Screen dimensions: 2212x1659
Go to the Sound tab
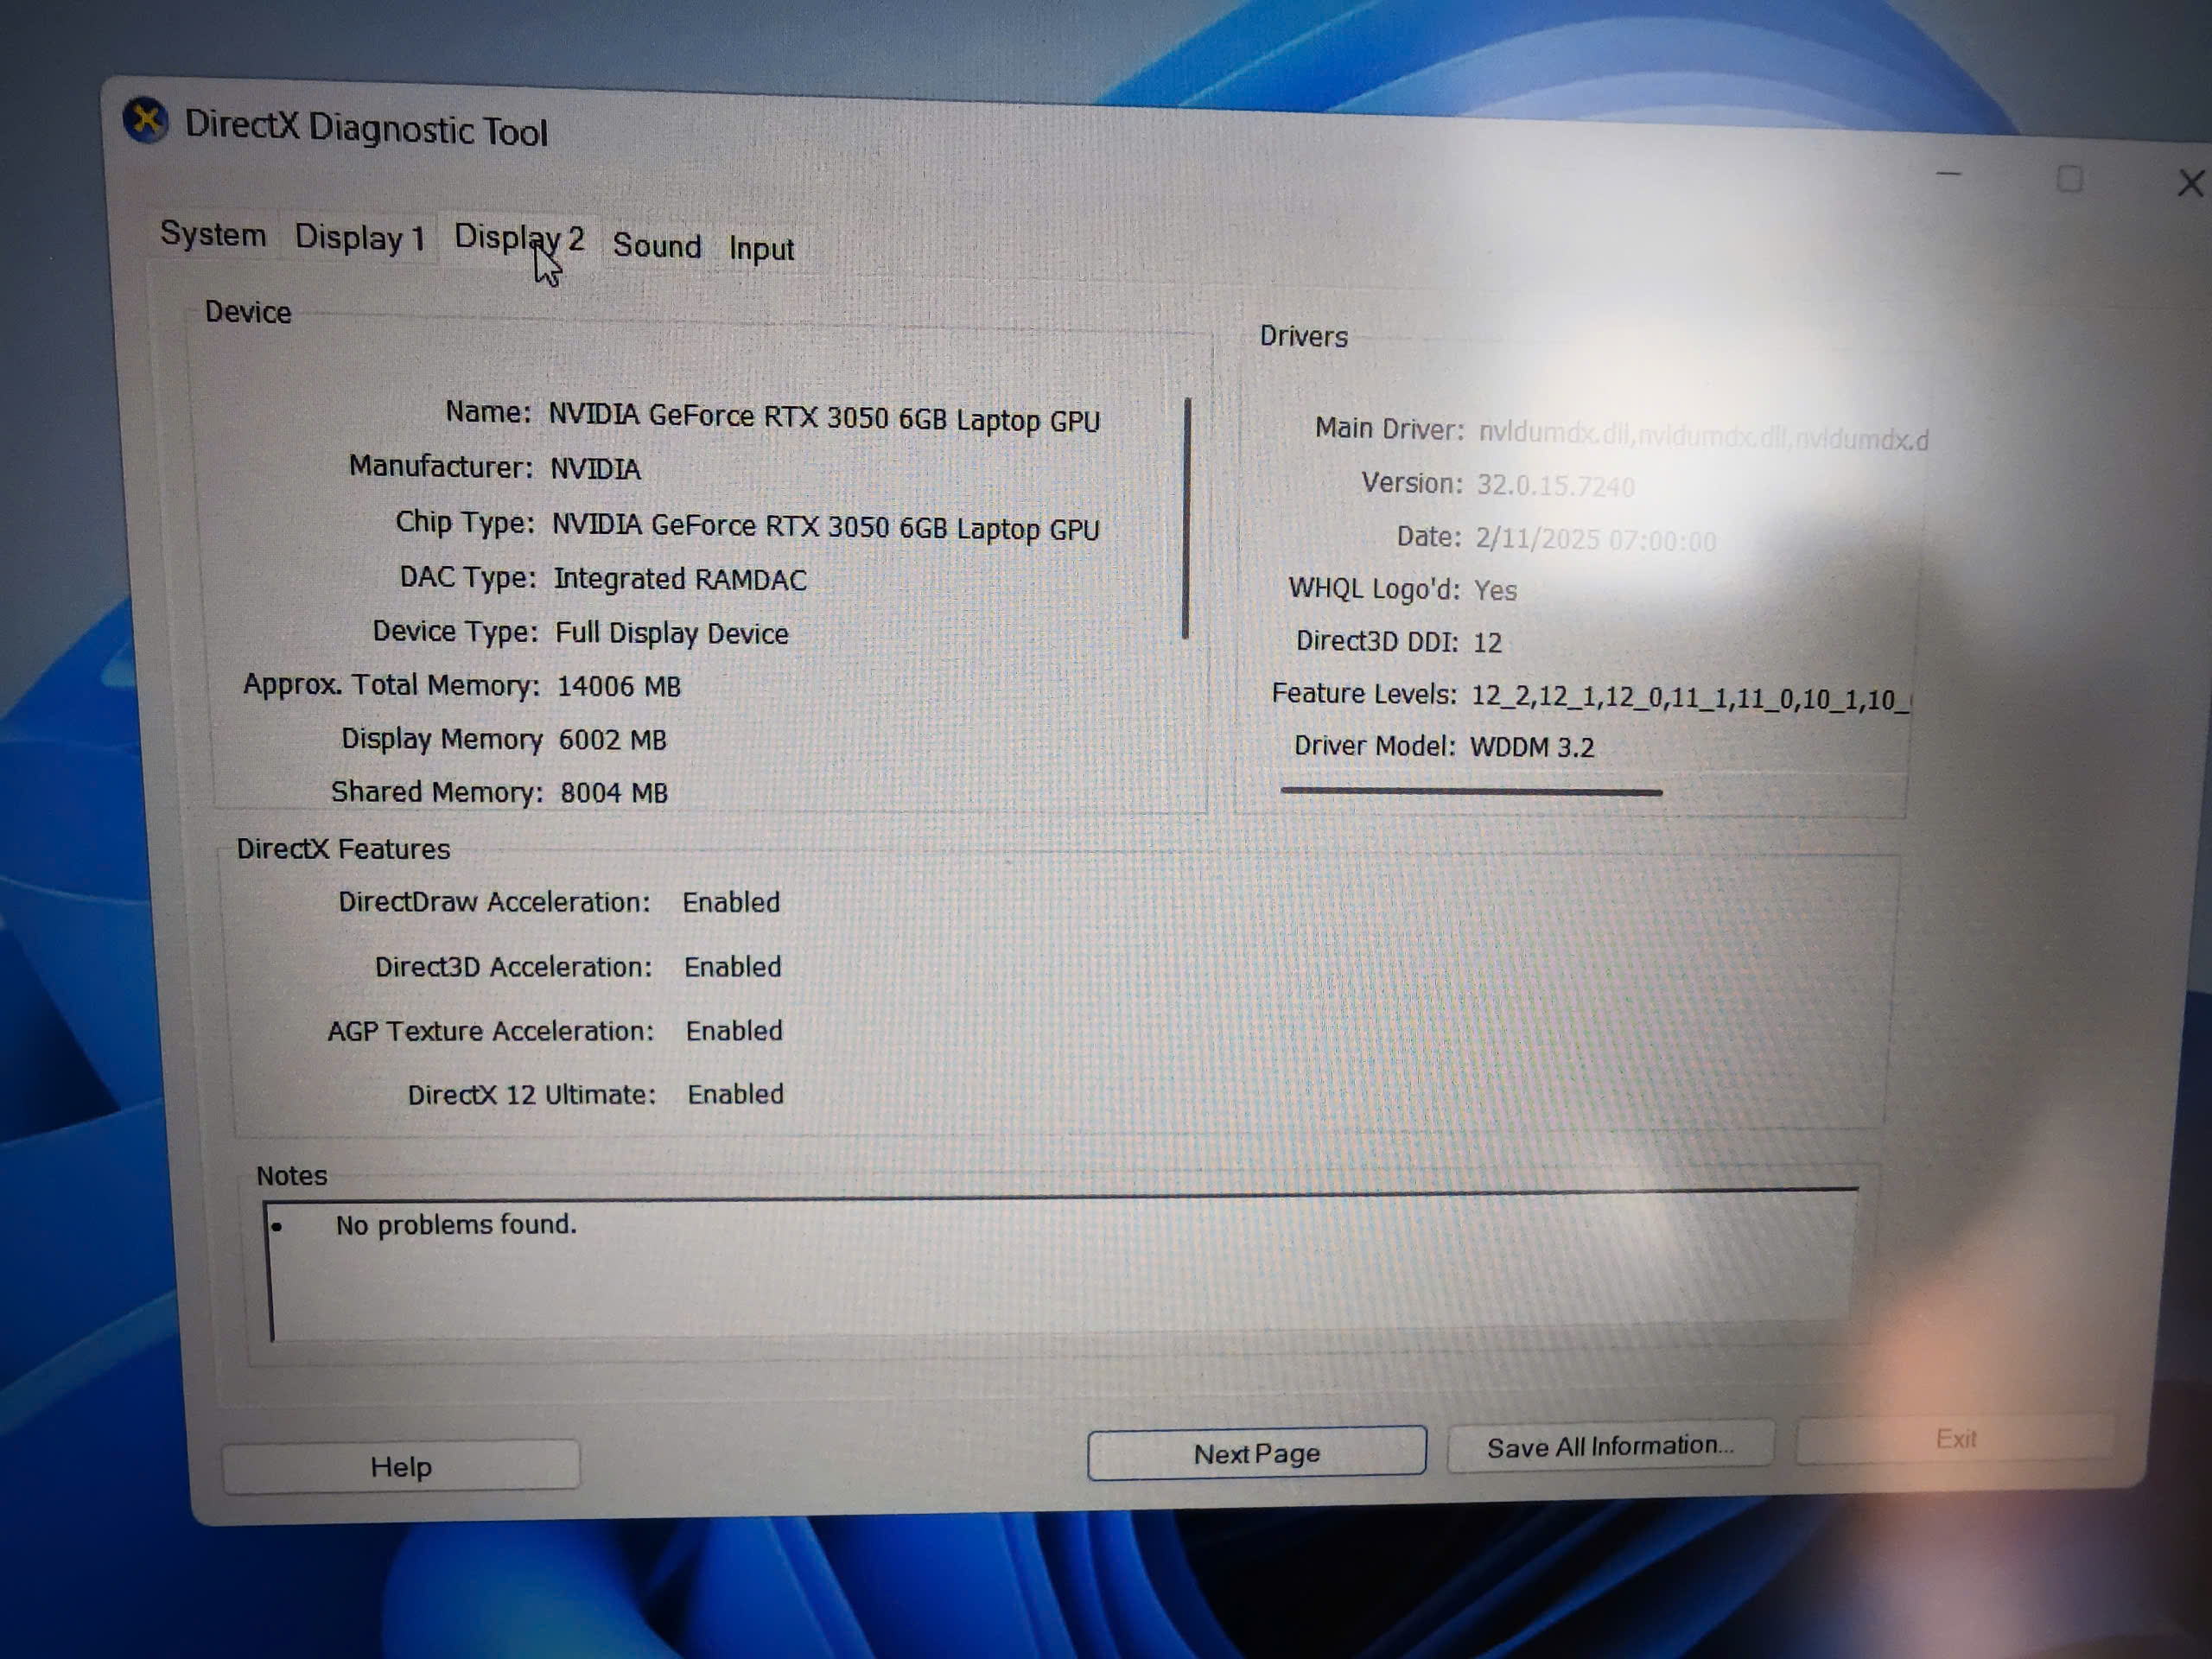[656, 246]
